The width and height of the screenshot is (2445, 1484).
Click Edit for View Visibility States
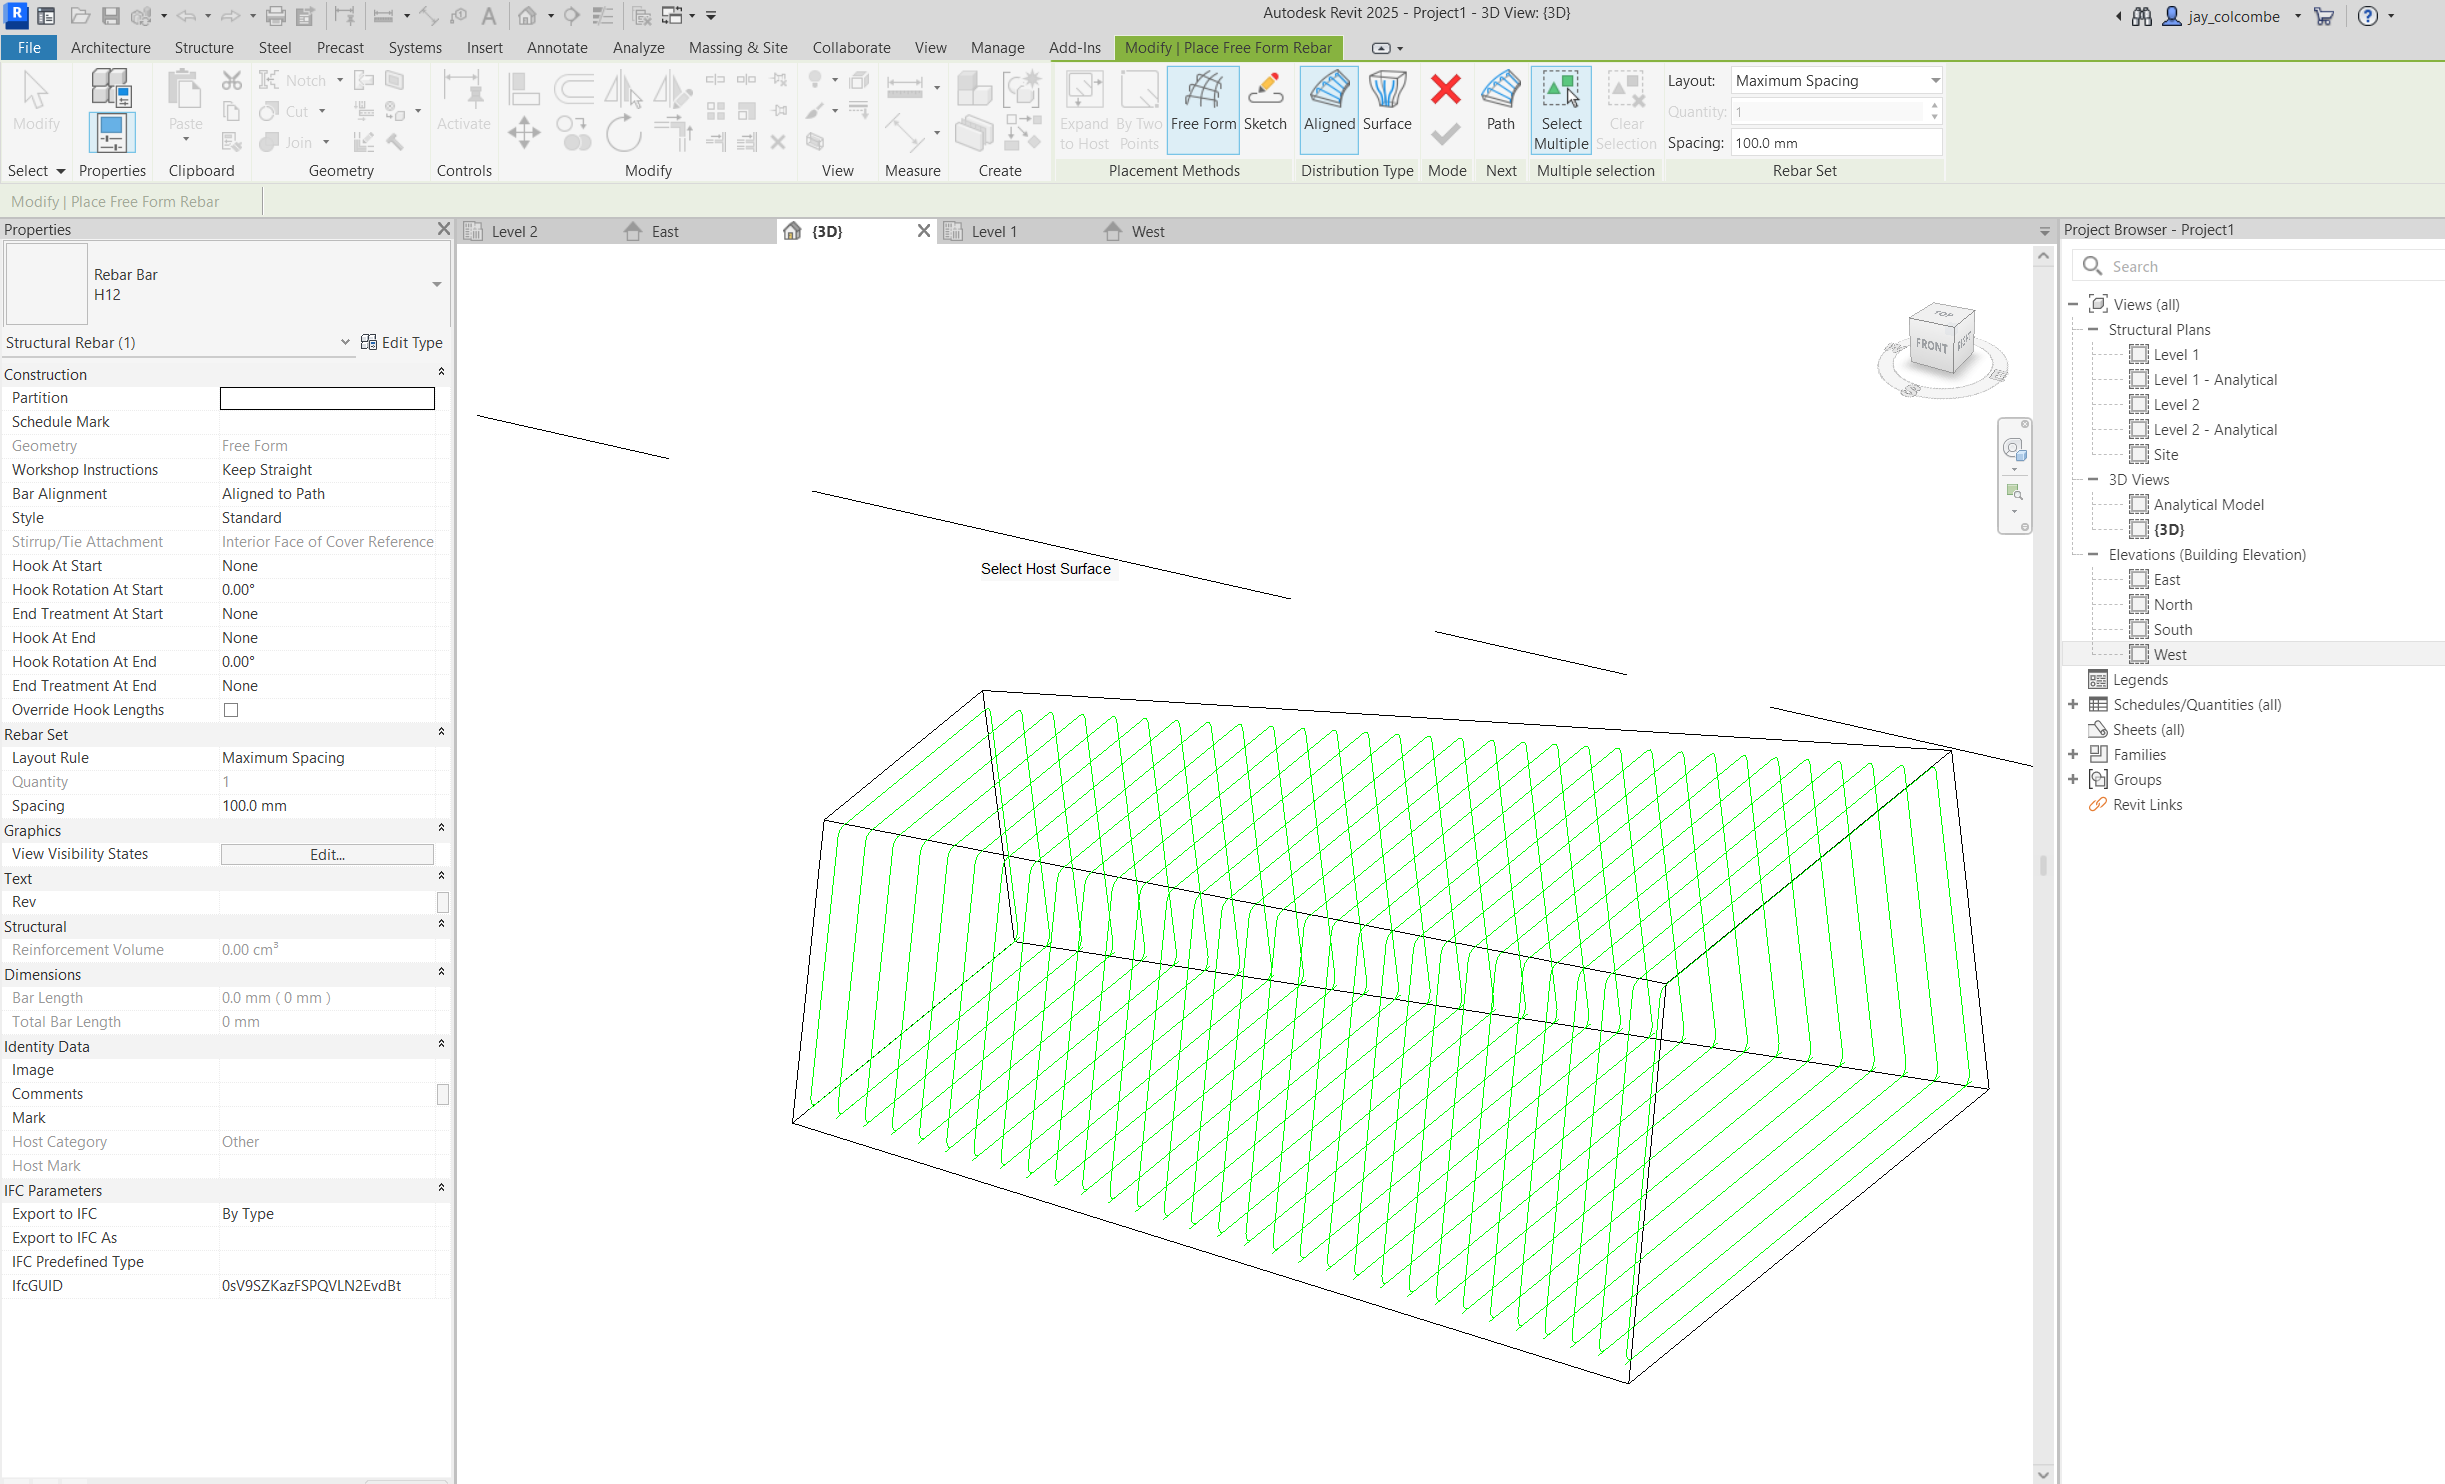click(326, 854)
